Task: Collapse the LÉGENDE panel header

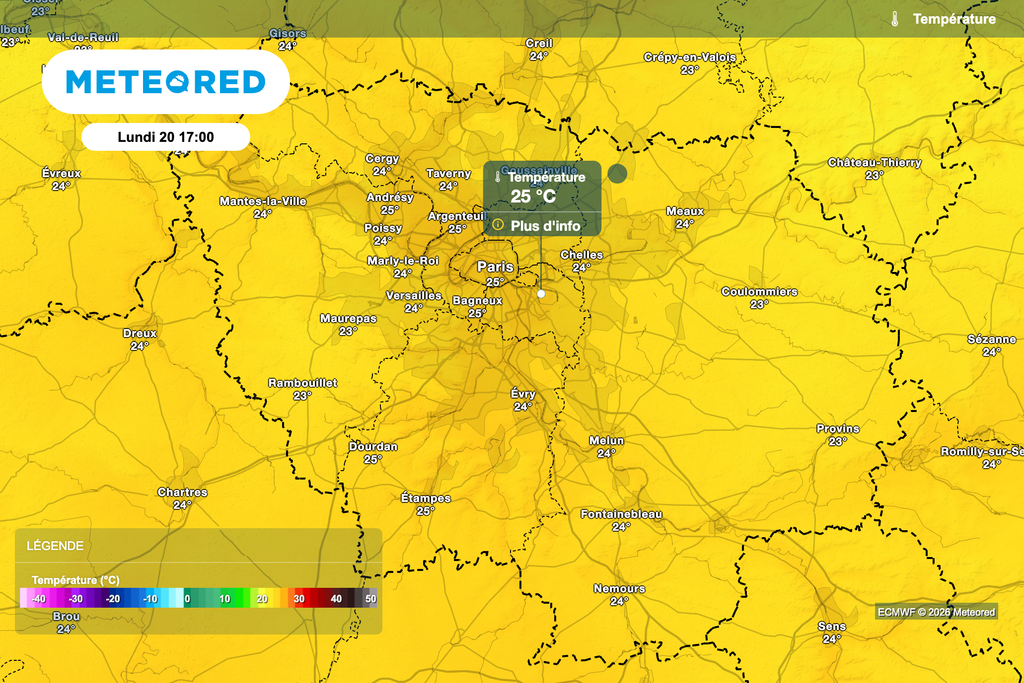Action: (x=199, y=546)
